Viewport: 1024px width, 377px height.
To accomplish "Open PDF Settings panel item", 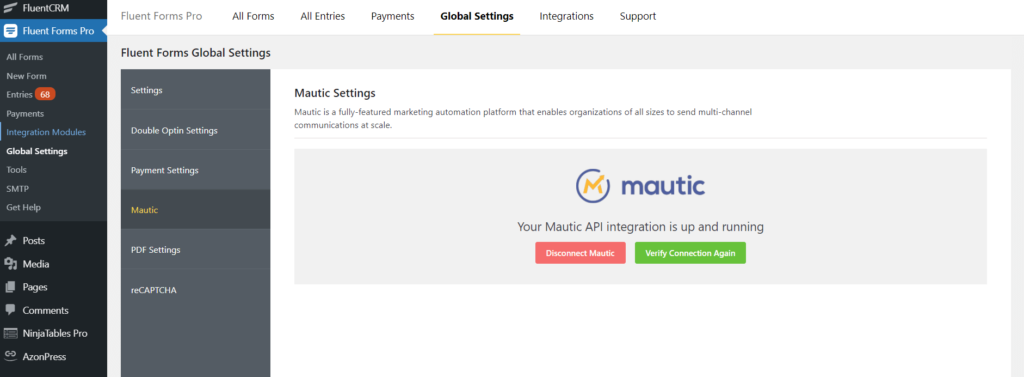I will 195,250.
